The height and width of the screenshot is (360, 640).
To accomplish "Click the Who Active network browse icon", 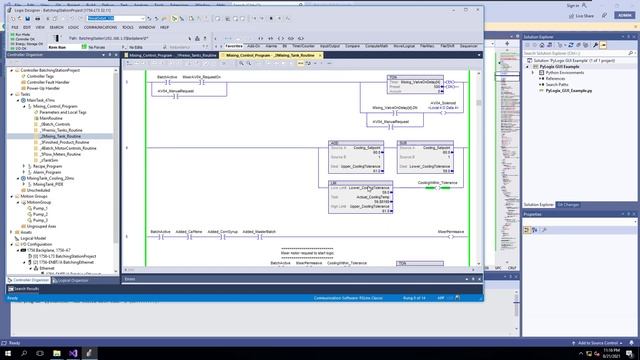I will [x=197, y=38].
